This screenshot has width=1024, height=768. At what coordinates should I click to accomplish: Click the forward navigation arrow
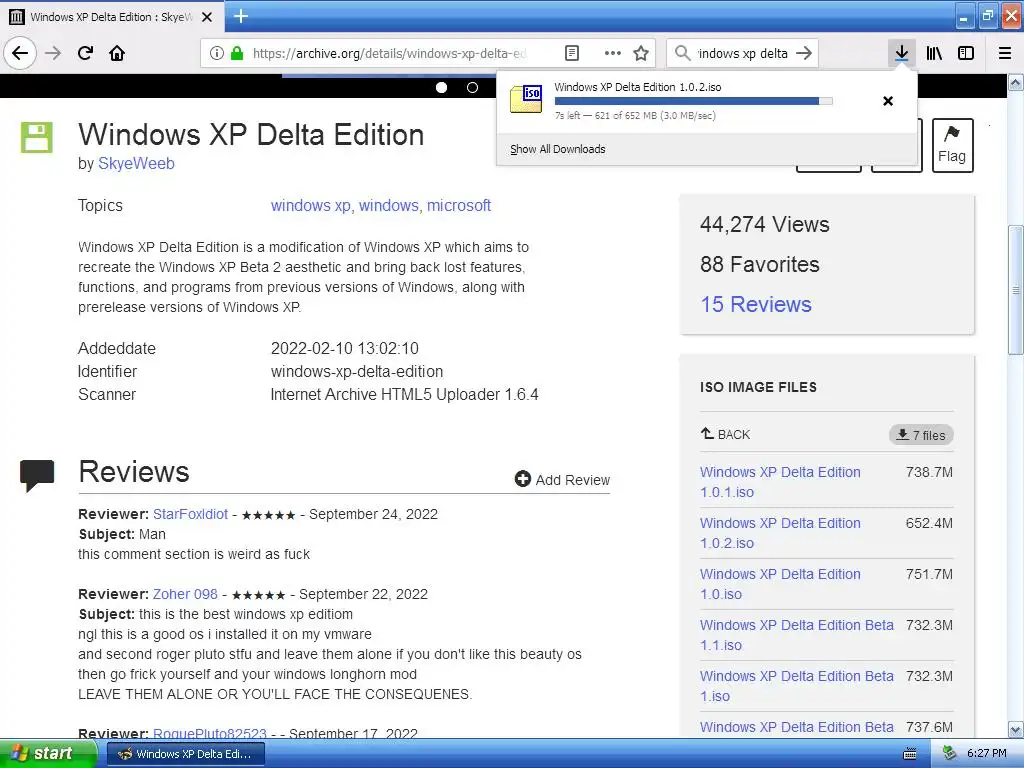(x=53, y=53)
